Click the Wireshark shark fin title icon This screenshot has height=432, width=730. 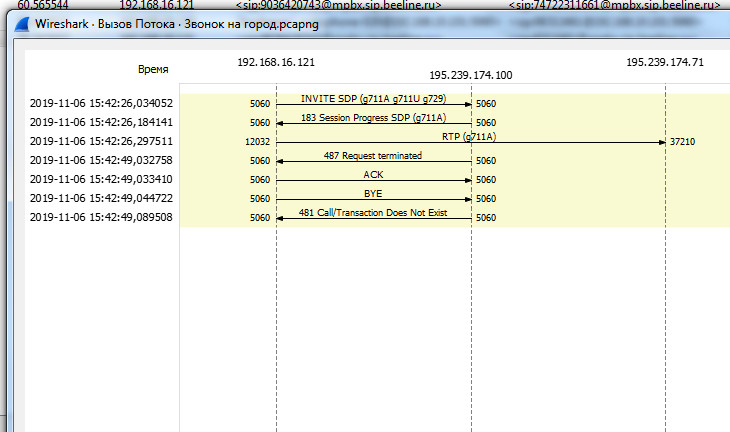tap(21, 24)
